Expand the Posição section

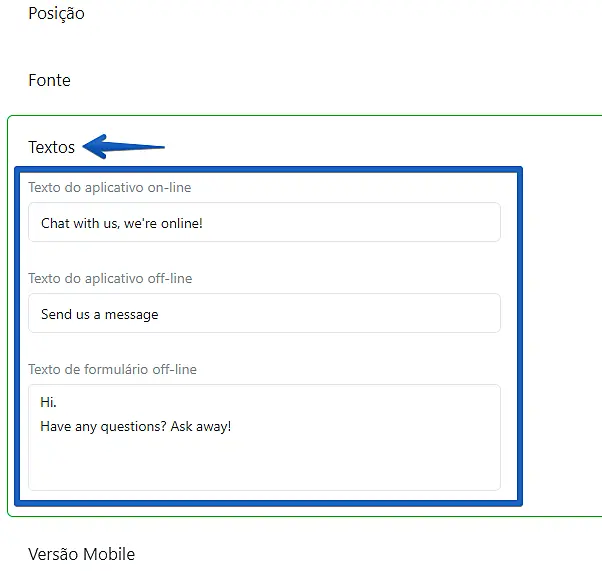pos(56,14)
